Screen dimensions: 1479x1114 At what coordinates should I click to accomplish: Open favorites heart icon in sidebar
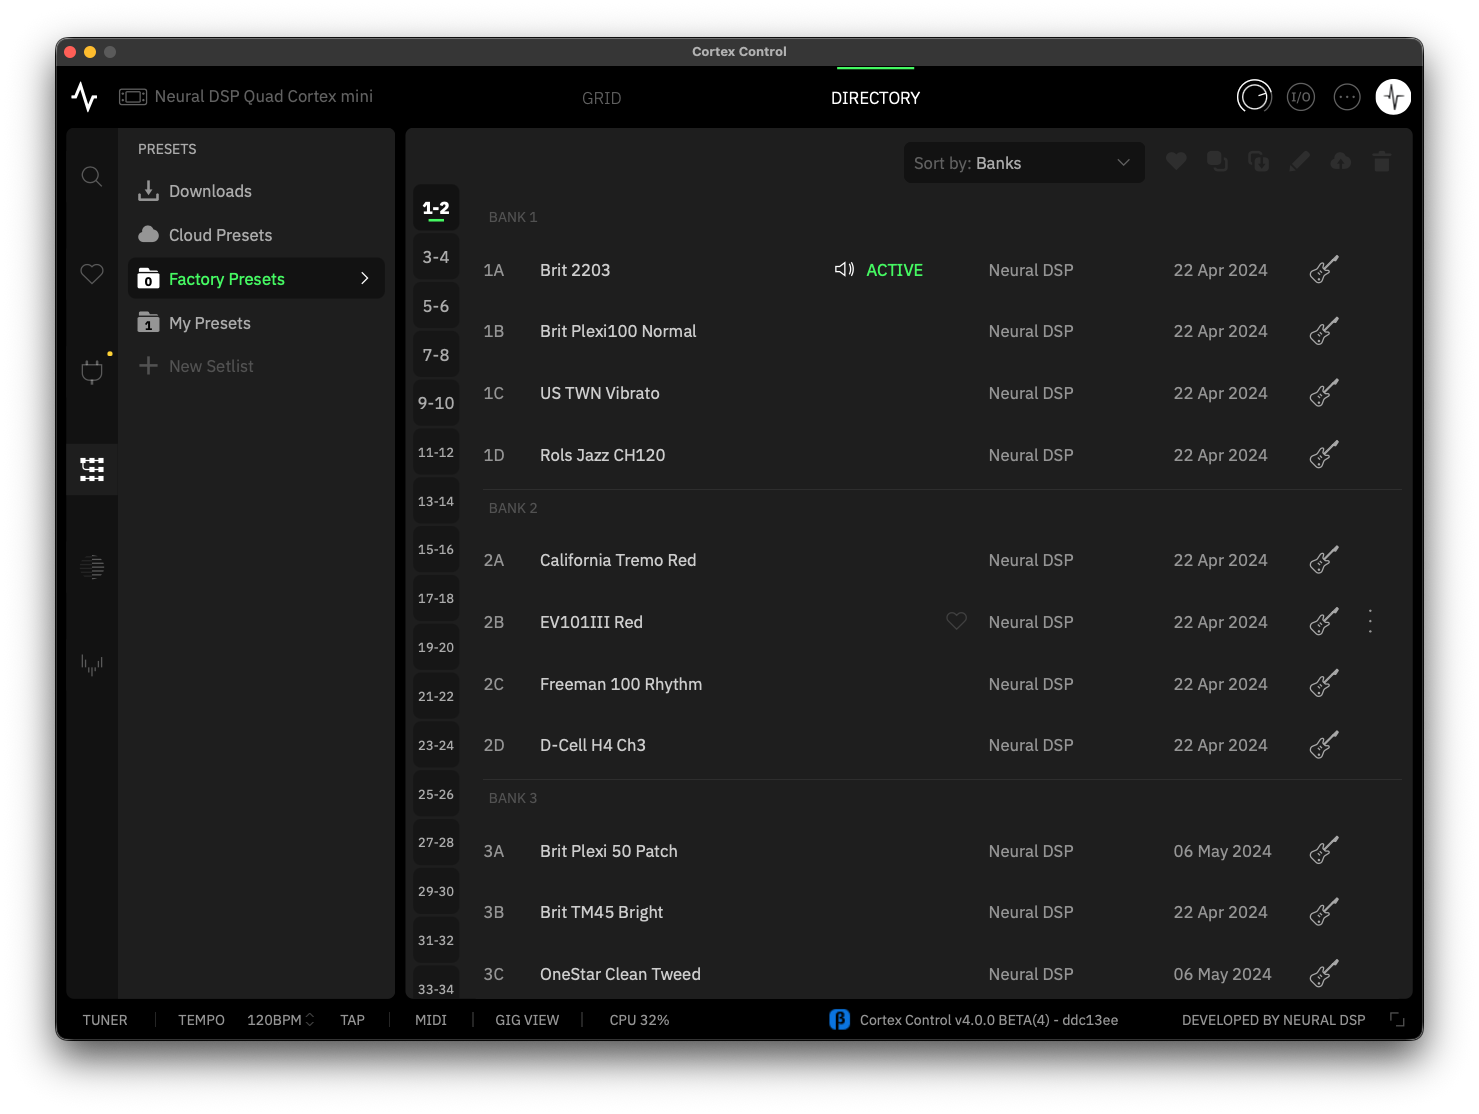click(92, 274)
